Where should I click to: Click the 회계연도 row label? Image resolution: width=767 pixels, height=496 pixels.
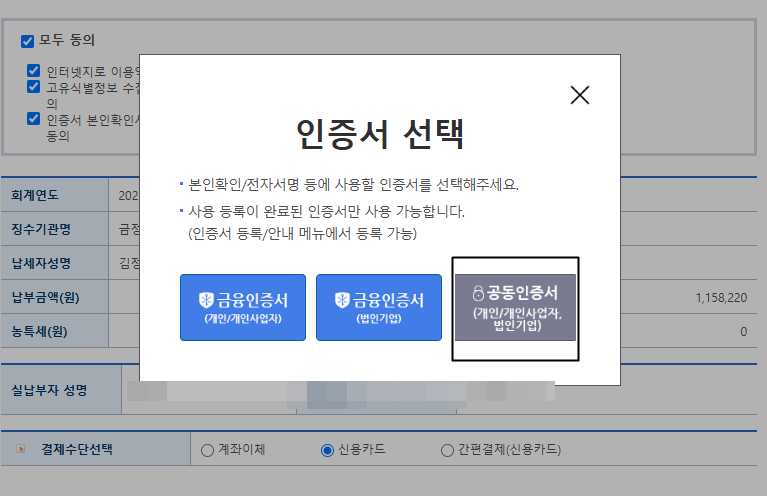(x=35, y=195)
